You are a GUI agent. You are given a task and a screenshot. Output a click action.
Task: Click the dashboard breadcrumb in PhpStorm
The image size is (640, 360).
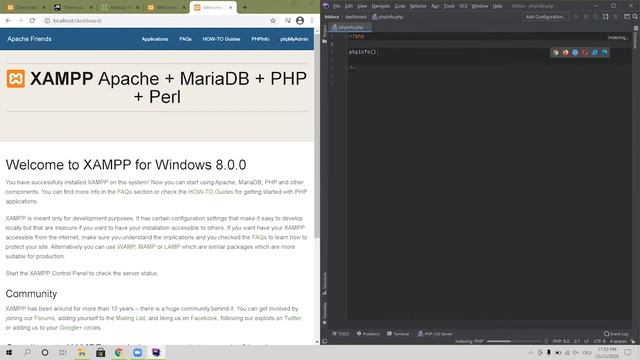coord(356,17)
